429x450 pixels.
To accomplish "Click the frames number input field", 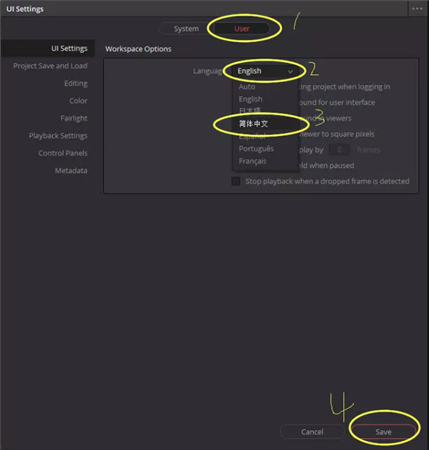I will 339,150.
